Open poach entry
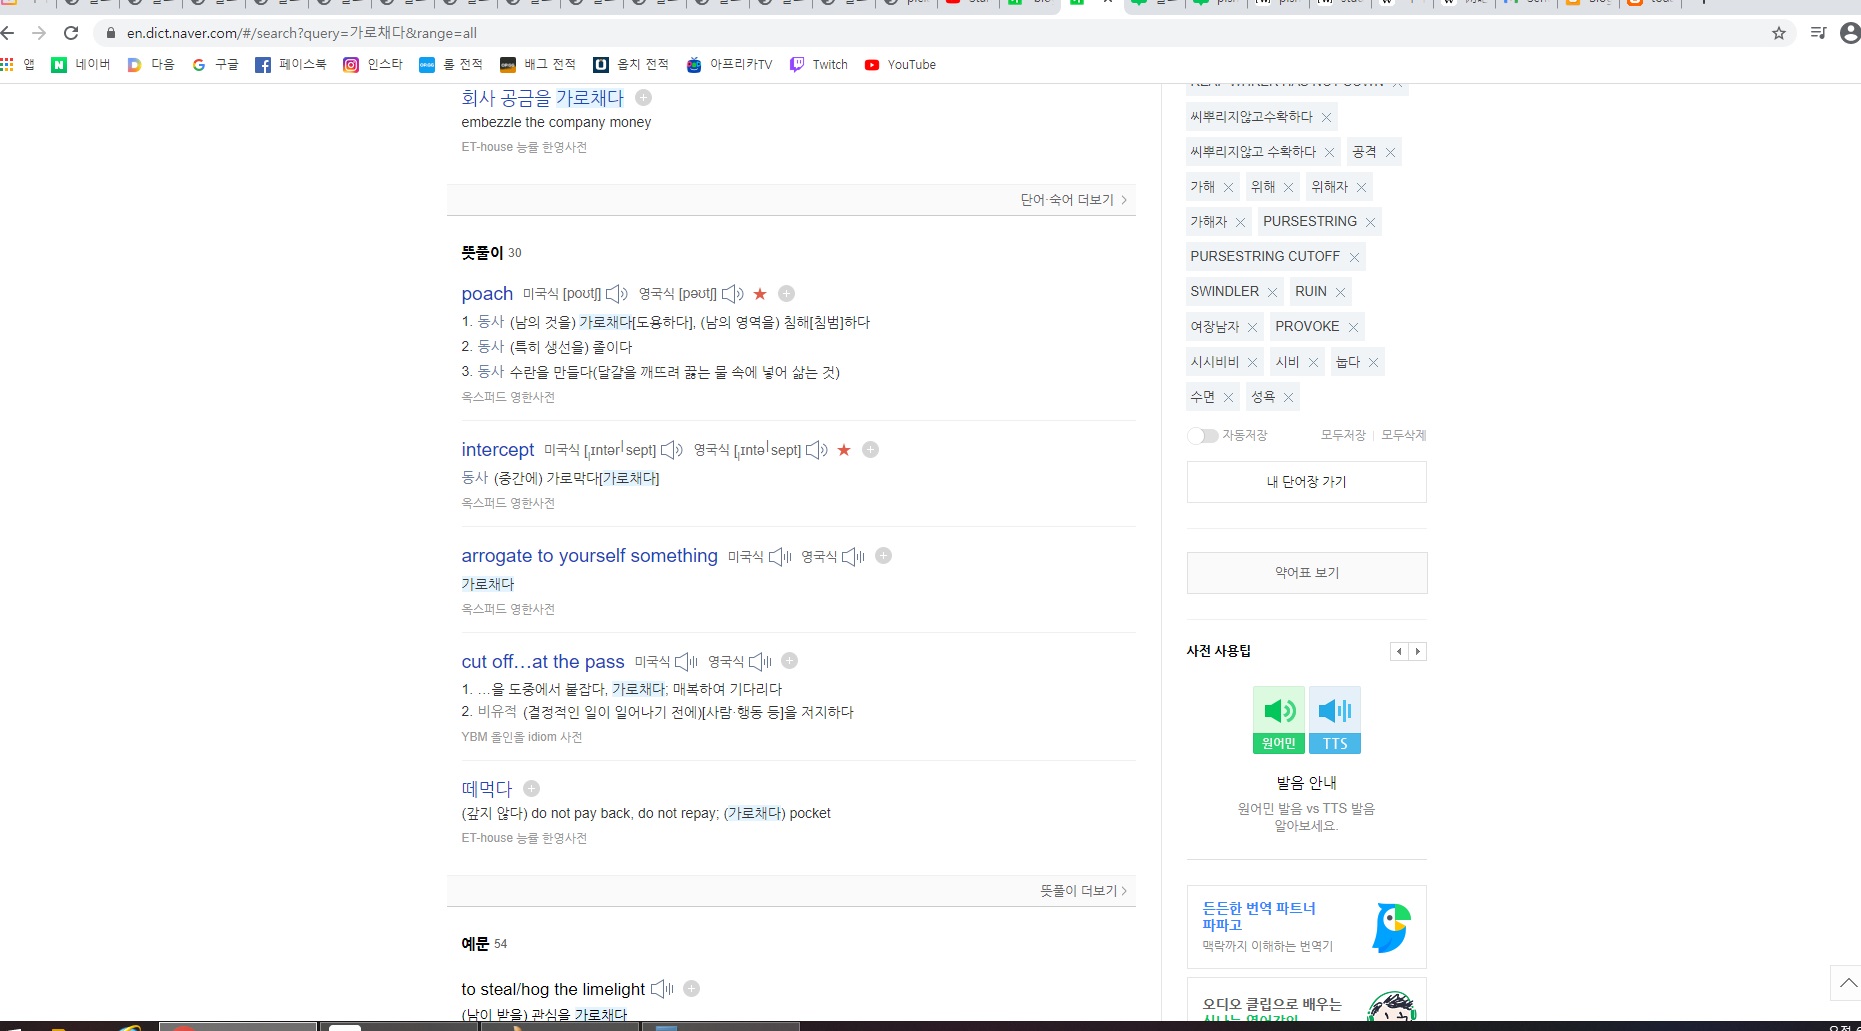This screenshot has width=1861, height=1031. coord(487,294)
